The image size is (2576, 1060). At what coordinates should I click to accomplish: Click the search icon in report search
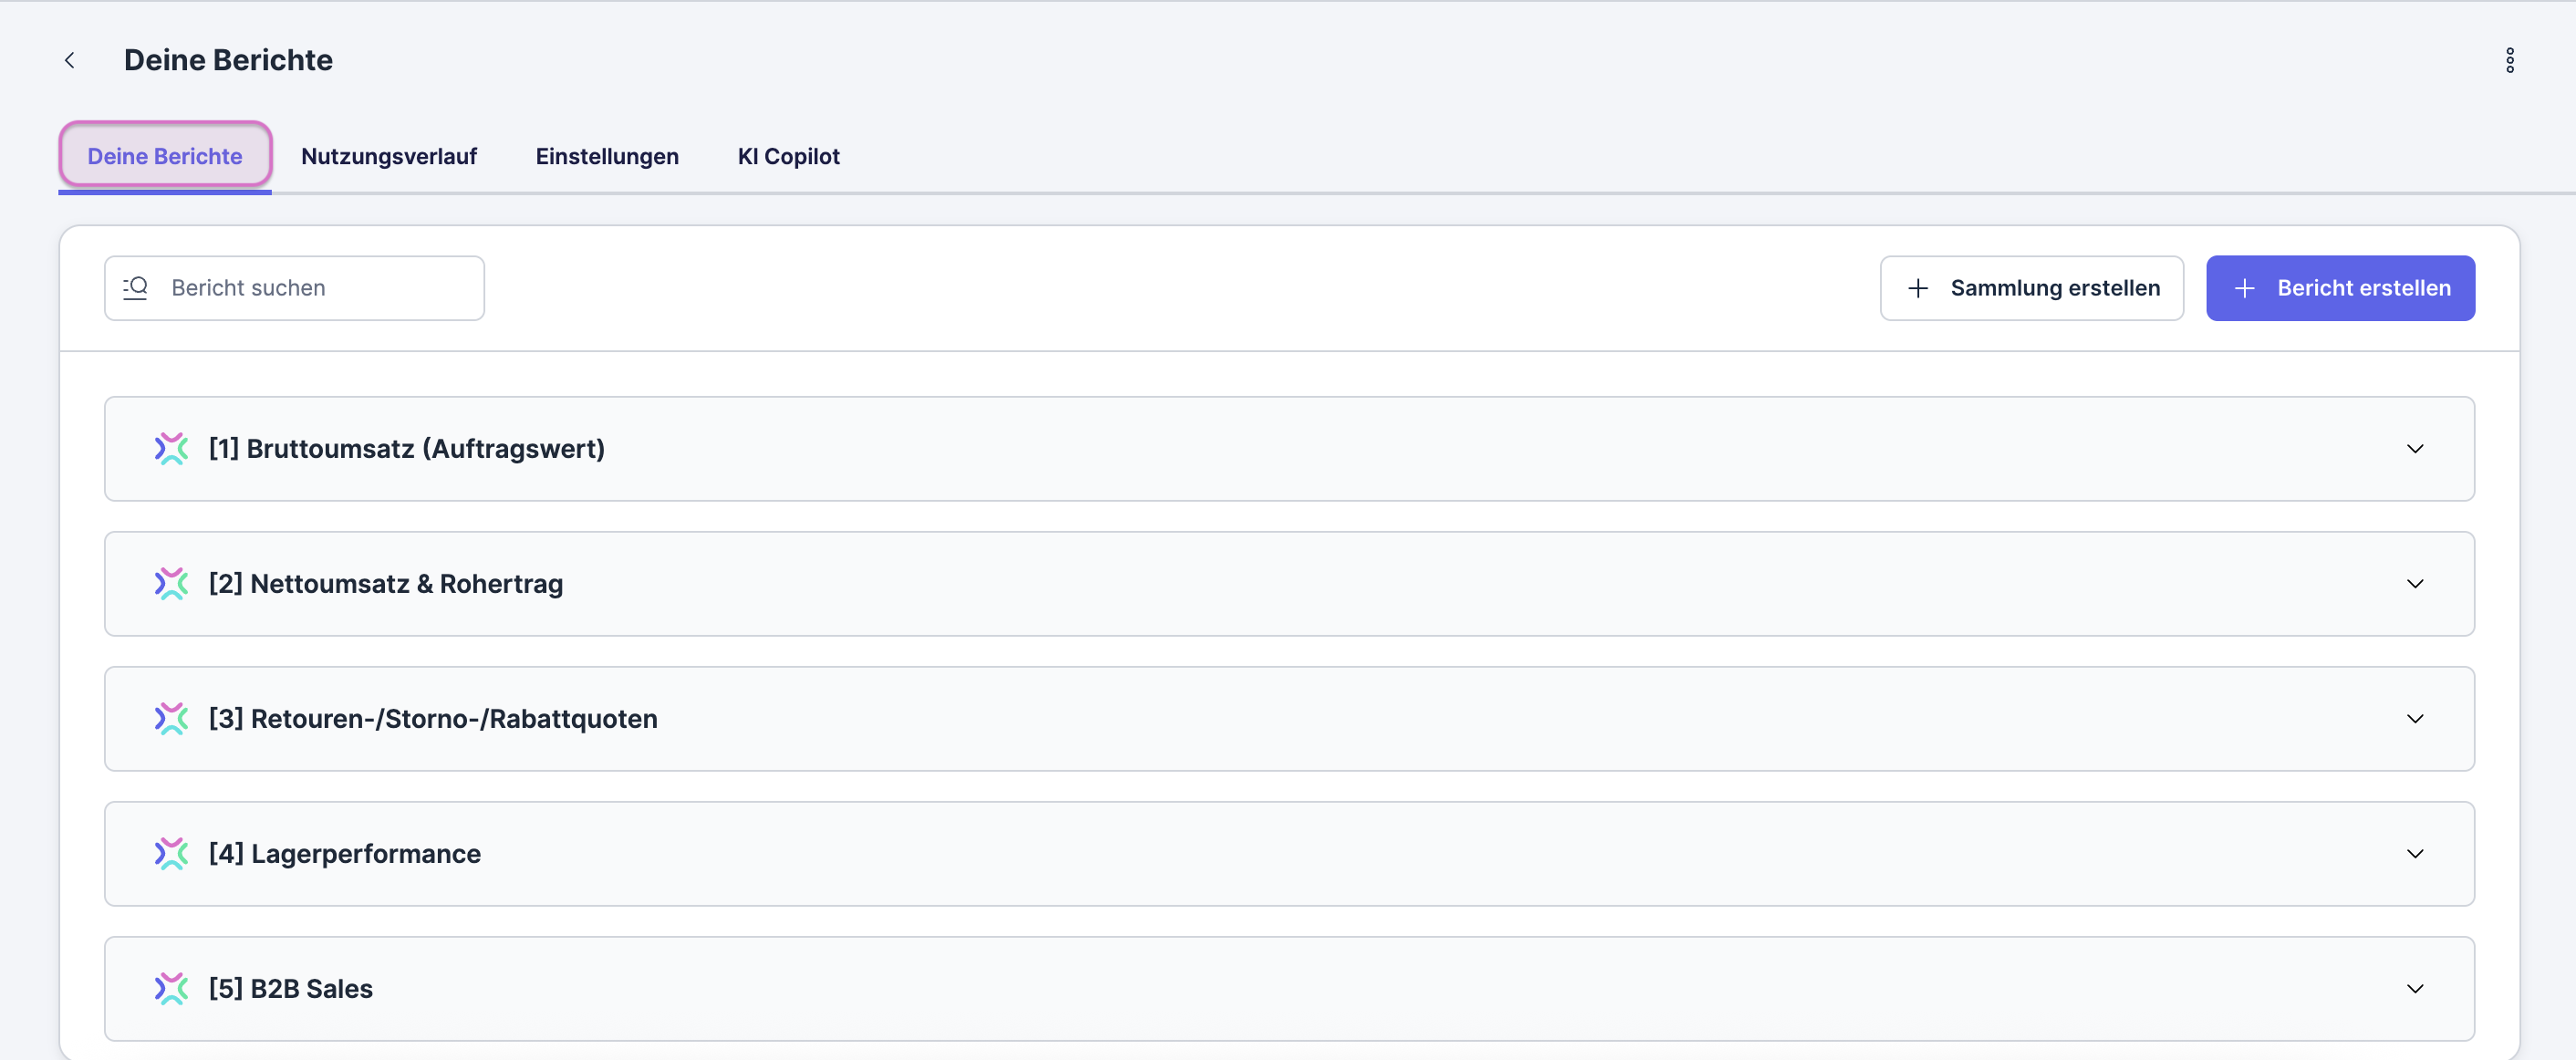(x=136, y=288)
